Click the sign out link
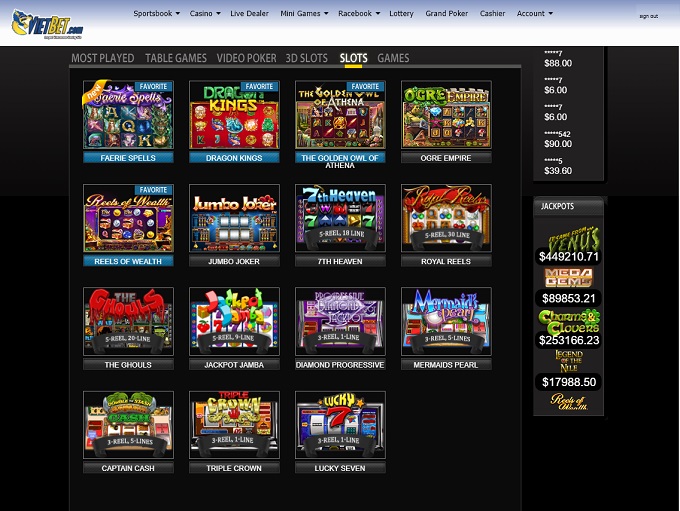 648,16
